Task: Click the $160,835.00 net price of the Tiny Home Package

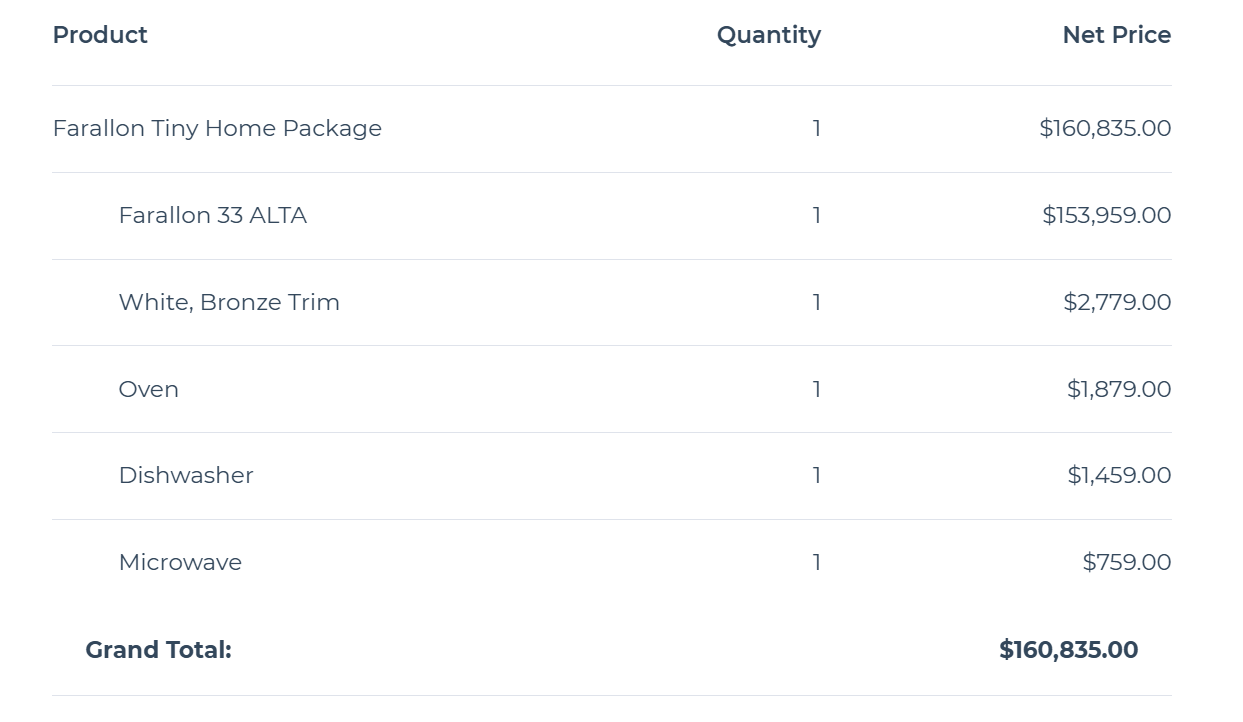Action: (1105, 128)
